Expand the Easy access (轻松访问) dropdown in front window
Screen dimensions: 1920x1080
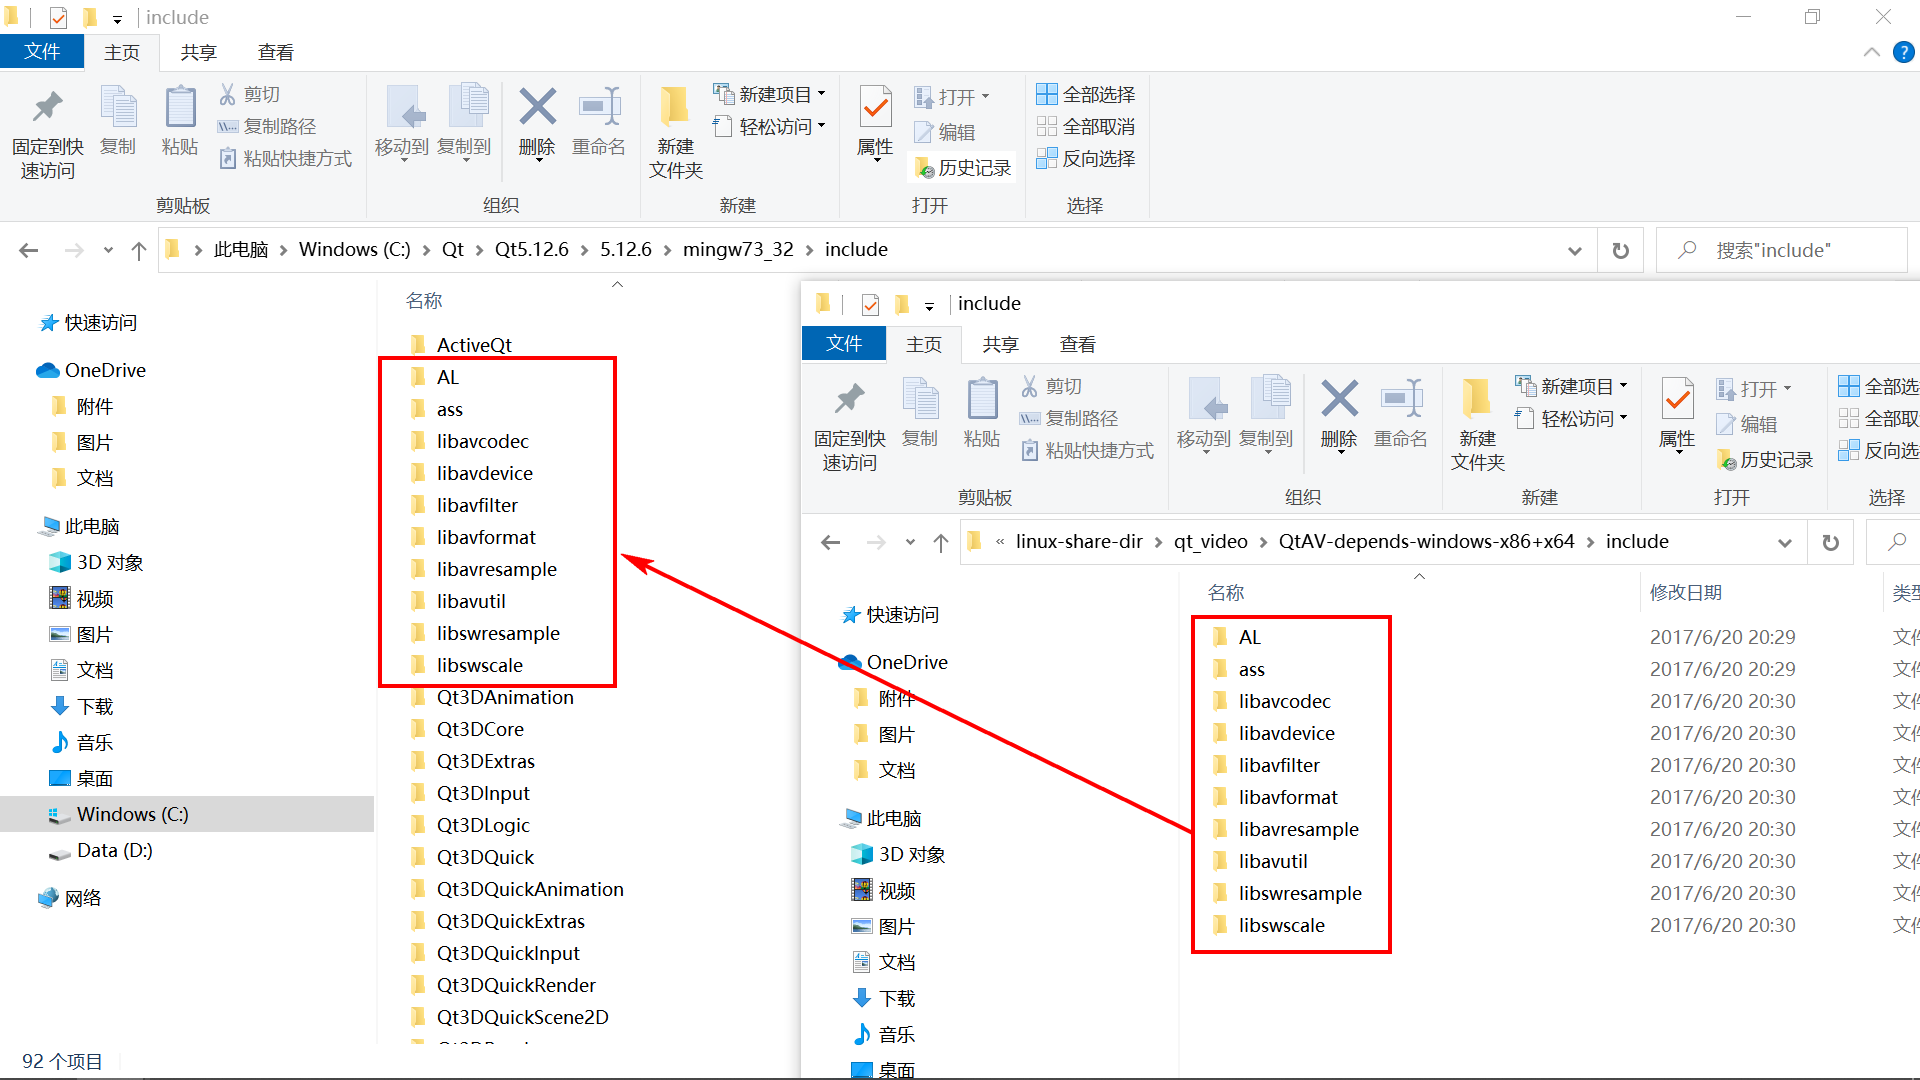click(x=1576, y=418)
